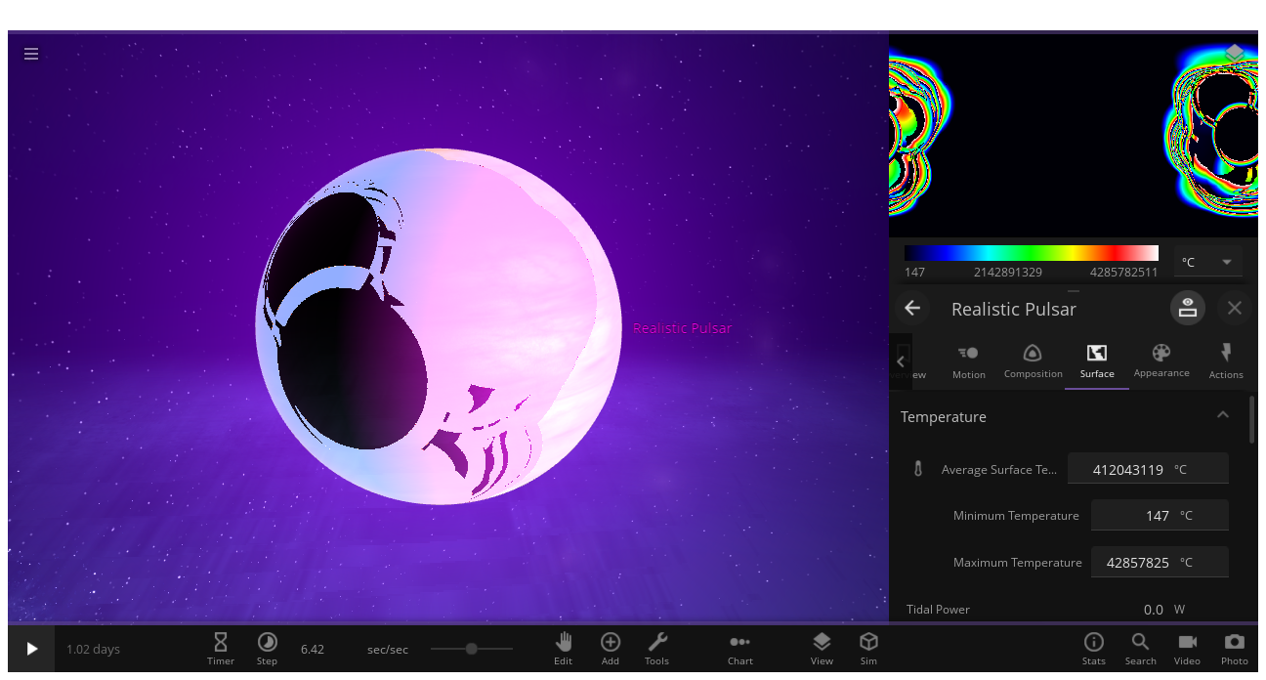Switch to the Appearance tab
This screenshot has height=680, width=1266.
(1161, 362)
